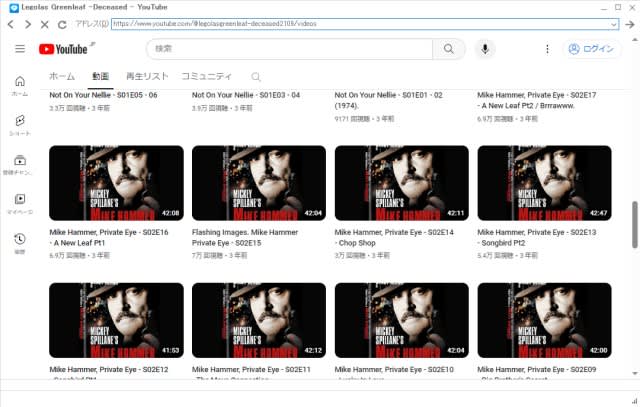Click the go arrow beside the address bar

629,24
